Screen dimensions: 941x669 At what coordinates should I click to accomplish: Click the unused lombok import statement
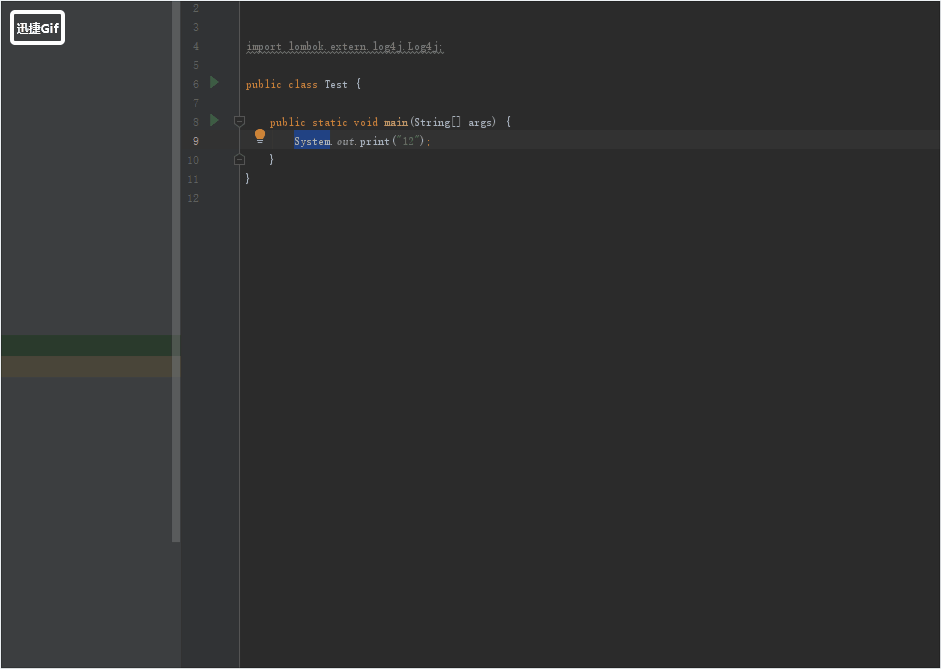(x=344, y=47)
